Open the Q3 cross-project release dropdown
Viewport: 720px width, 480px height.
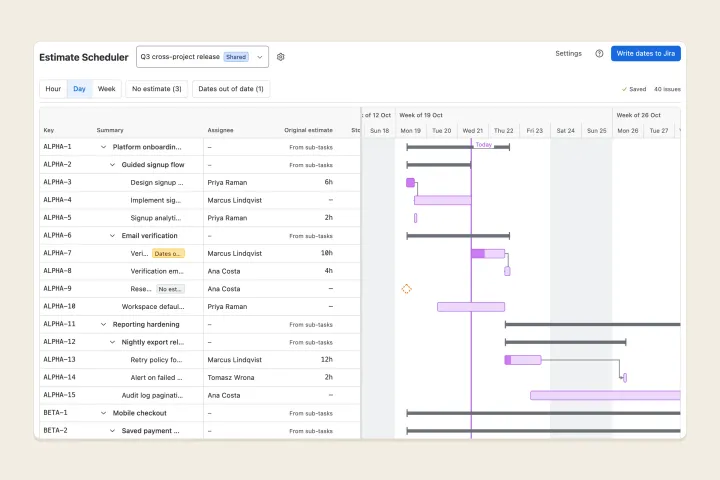202,57
